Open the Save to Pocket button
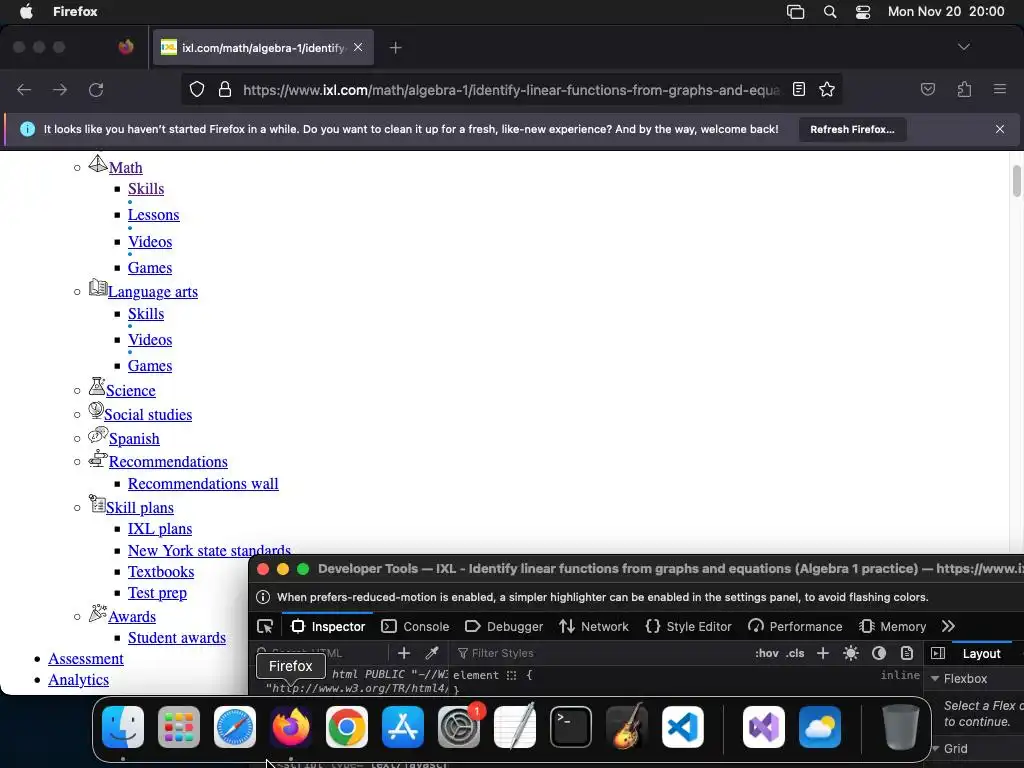 tap(927, 89)
